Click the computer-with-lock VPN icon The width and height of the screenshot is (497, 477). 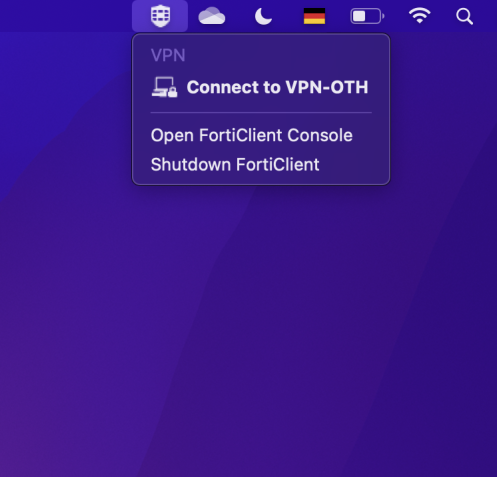164,87
